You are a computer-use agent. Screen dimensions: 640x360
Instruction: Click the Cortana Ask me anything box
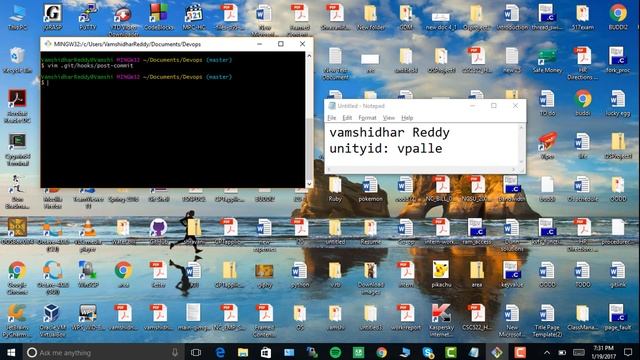[x=103, y=352]
